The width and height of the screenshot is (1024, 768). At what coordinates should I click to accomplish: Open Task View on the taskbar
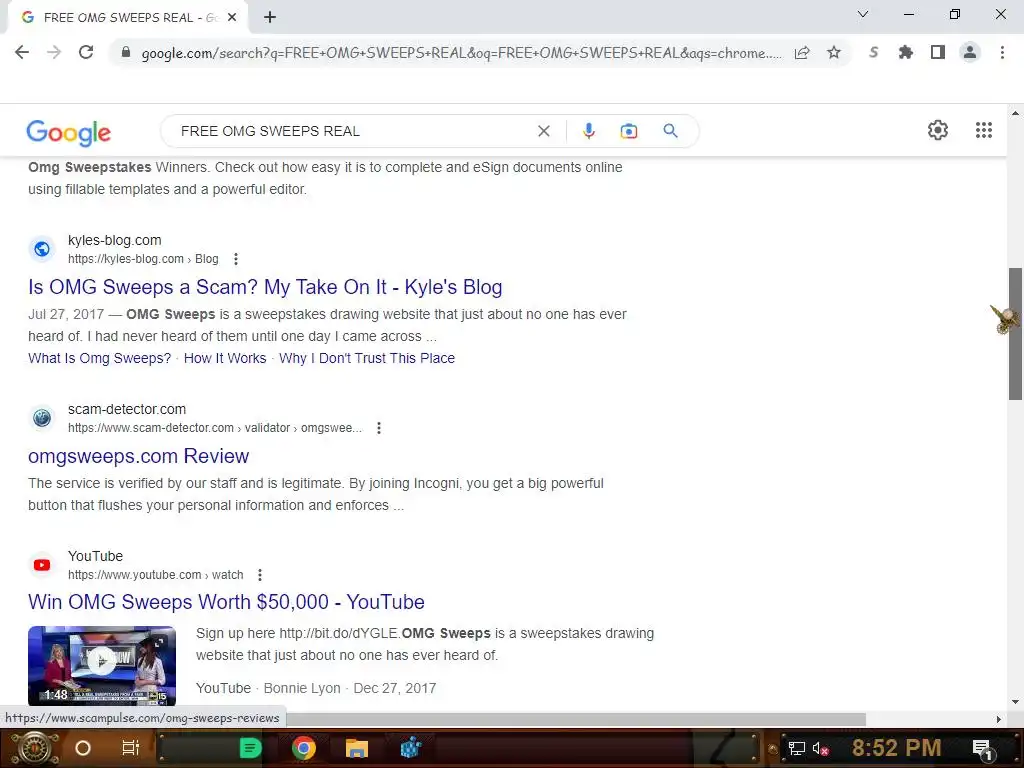(x=131, y=748)
